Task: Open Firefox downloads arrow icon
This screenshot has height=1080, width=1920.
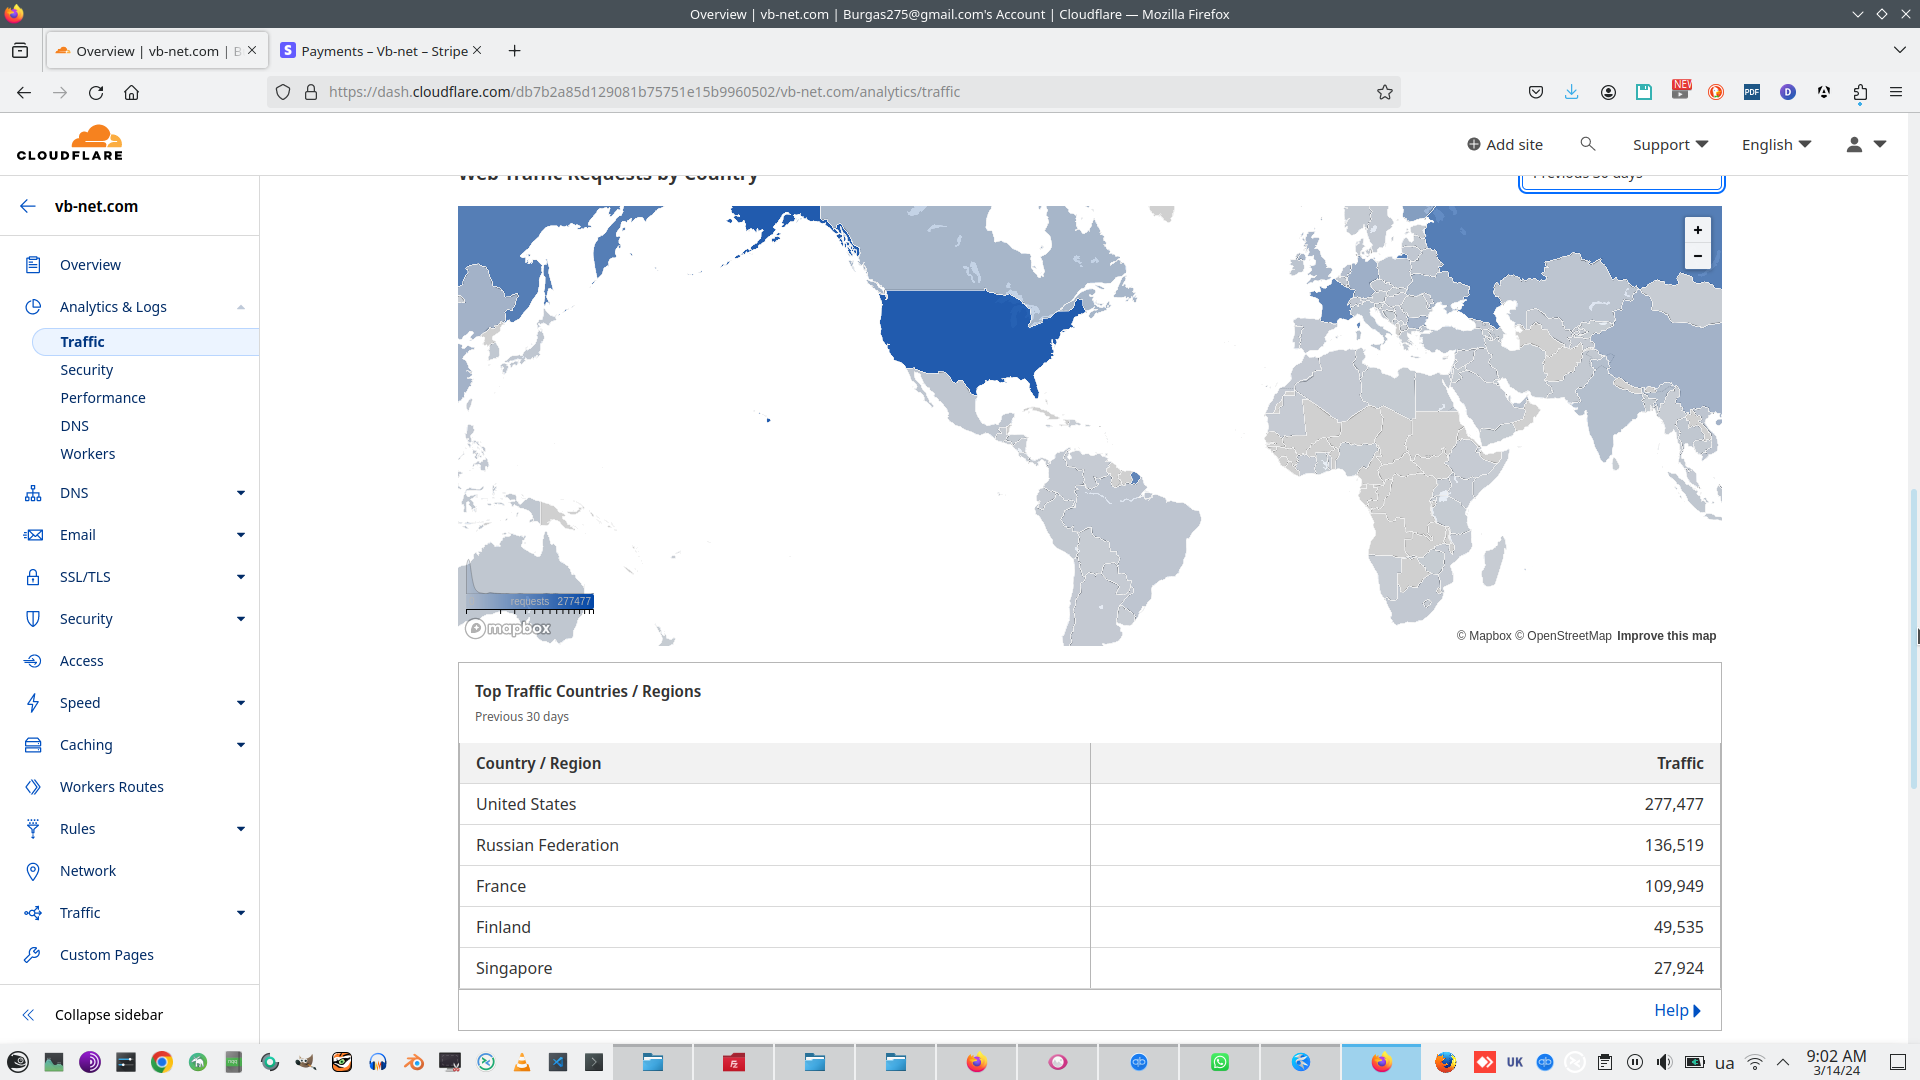Action: click(x=1571, y=92)
